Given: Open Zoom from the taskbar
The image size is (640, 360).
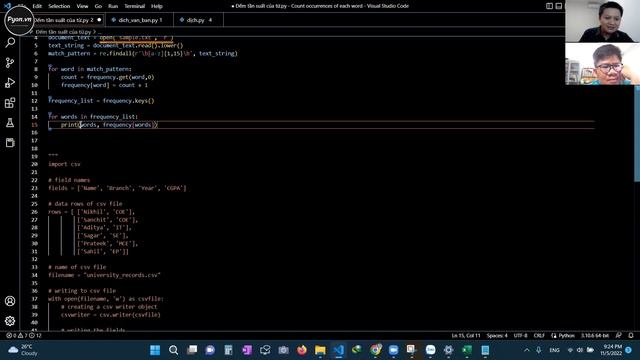Looking at the screenshot, I should pyautogui.click(x=393, y=350).
